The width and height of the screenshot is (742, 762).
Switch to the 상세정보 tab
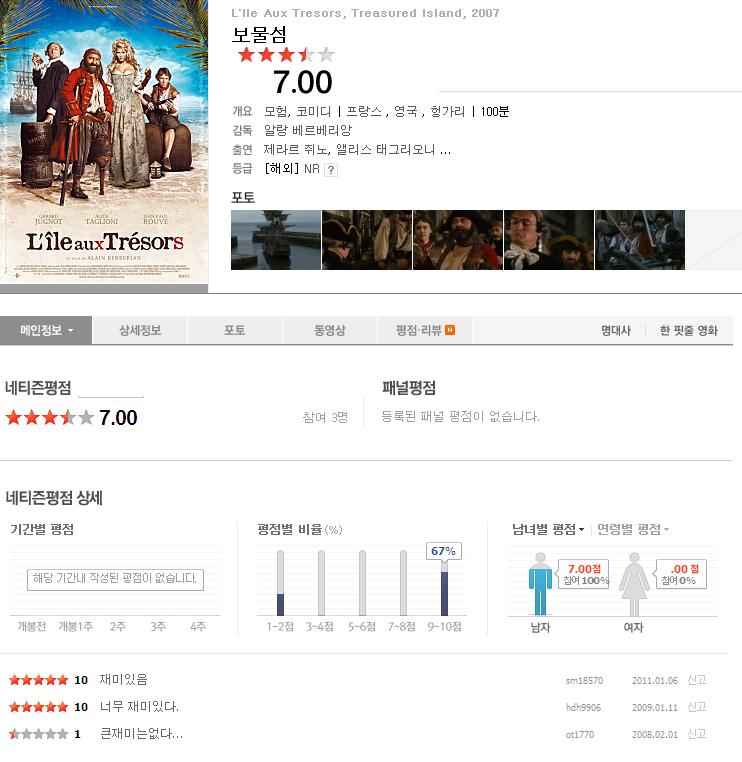(x=140, y=330)
